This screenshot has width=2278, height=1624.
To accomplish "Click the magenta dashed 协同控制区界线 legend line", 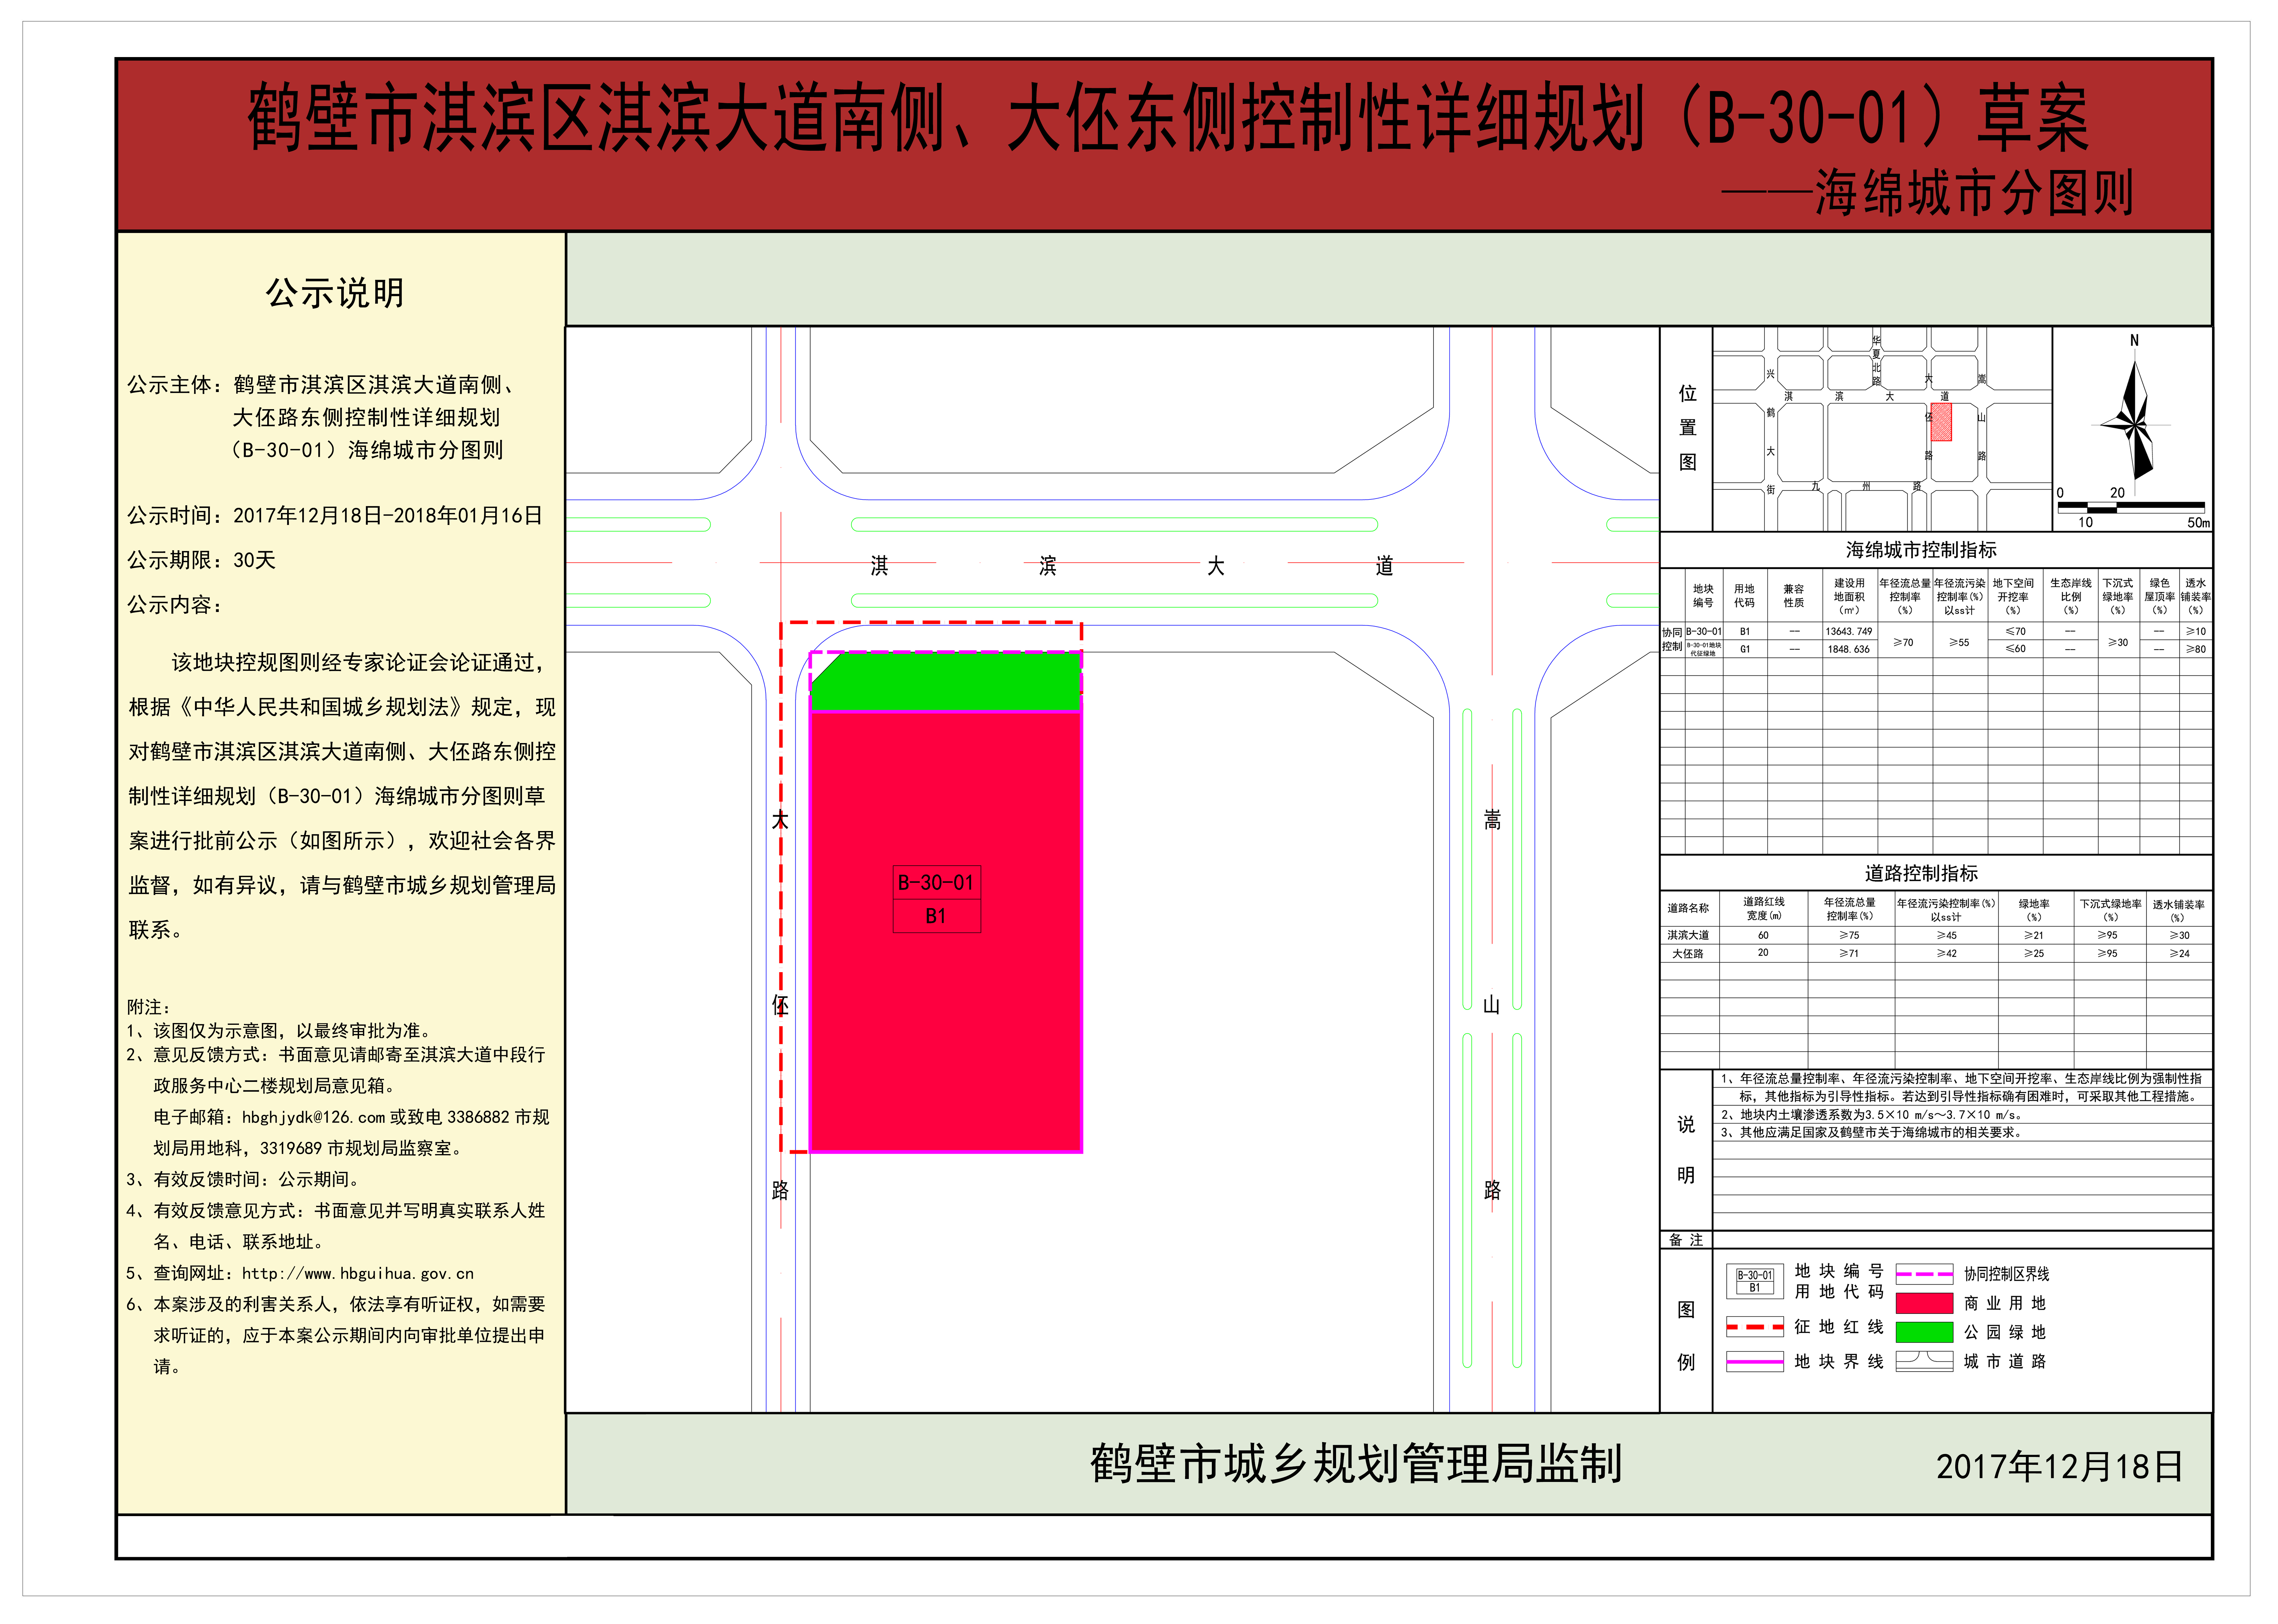I will pos(1924,1274).
